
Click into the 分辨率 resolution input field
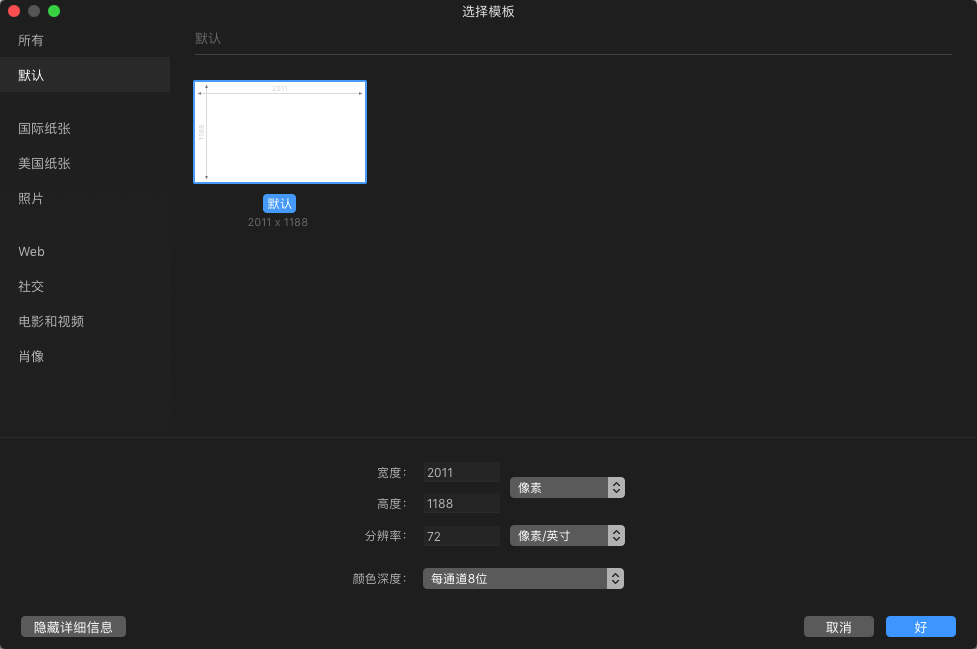pyautogui.click(x=462, y=536)
